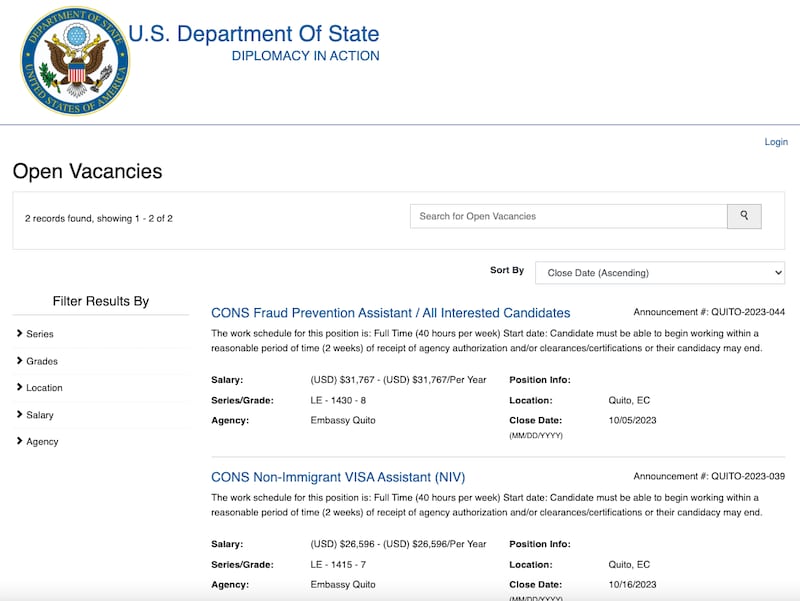Click the Login link
Image resolution: width=800 pixels, height=601 pixels.
[776, 142]
